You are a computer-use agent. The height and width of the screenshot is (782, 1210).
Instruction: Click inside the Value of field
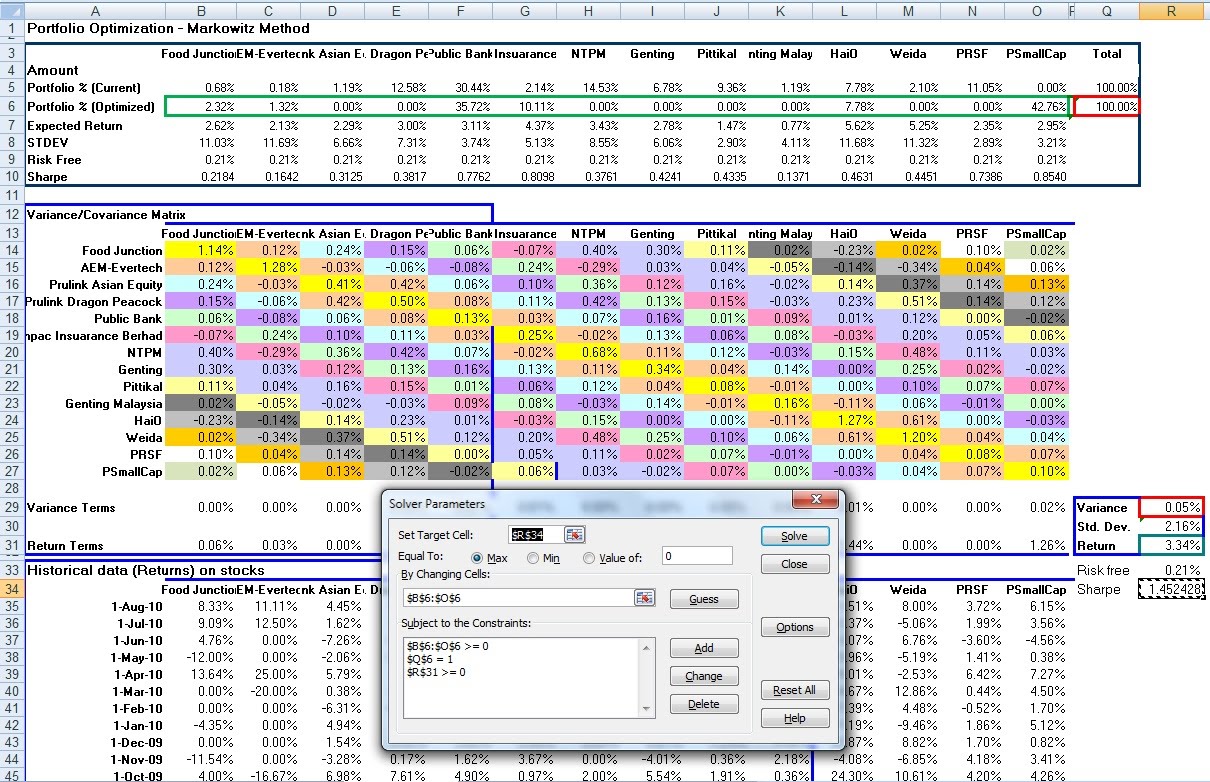(x=696, y=557)
